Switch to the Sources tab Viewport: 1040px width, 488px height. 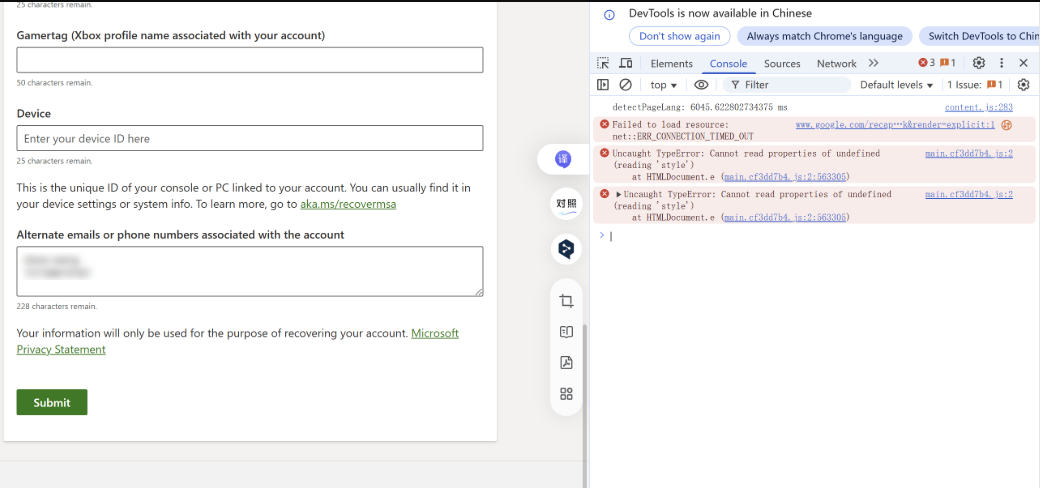click(782, 64)
